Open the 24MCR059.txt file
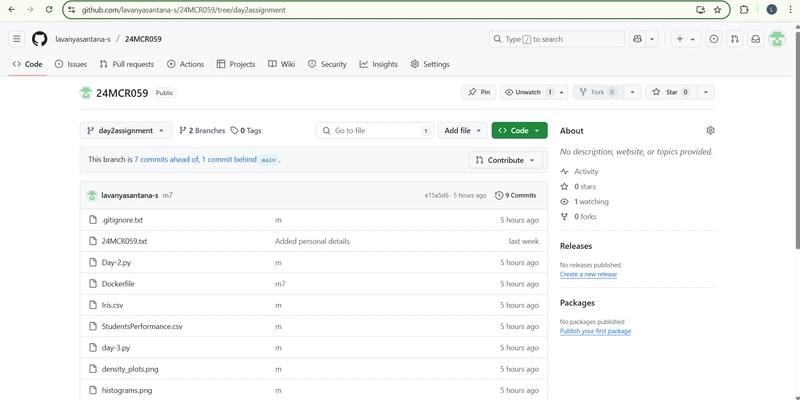The width and height of the screenshot is (800, 400). [x=124, y=241]
